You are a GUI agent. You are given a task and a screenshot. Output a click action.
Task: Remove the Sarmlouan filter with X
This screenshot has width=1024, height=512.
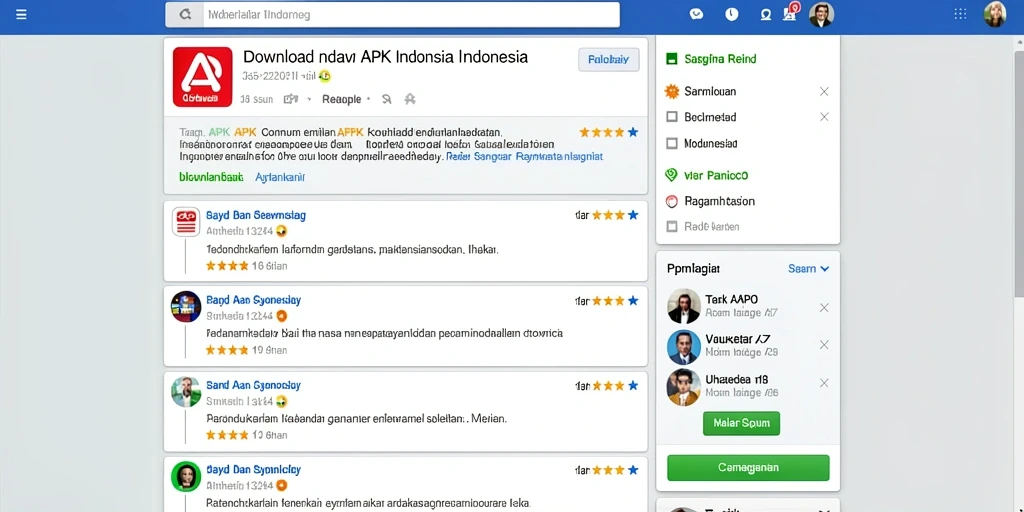point(824,91)
